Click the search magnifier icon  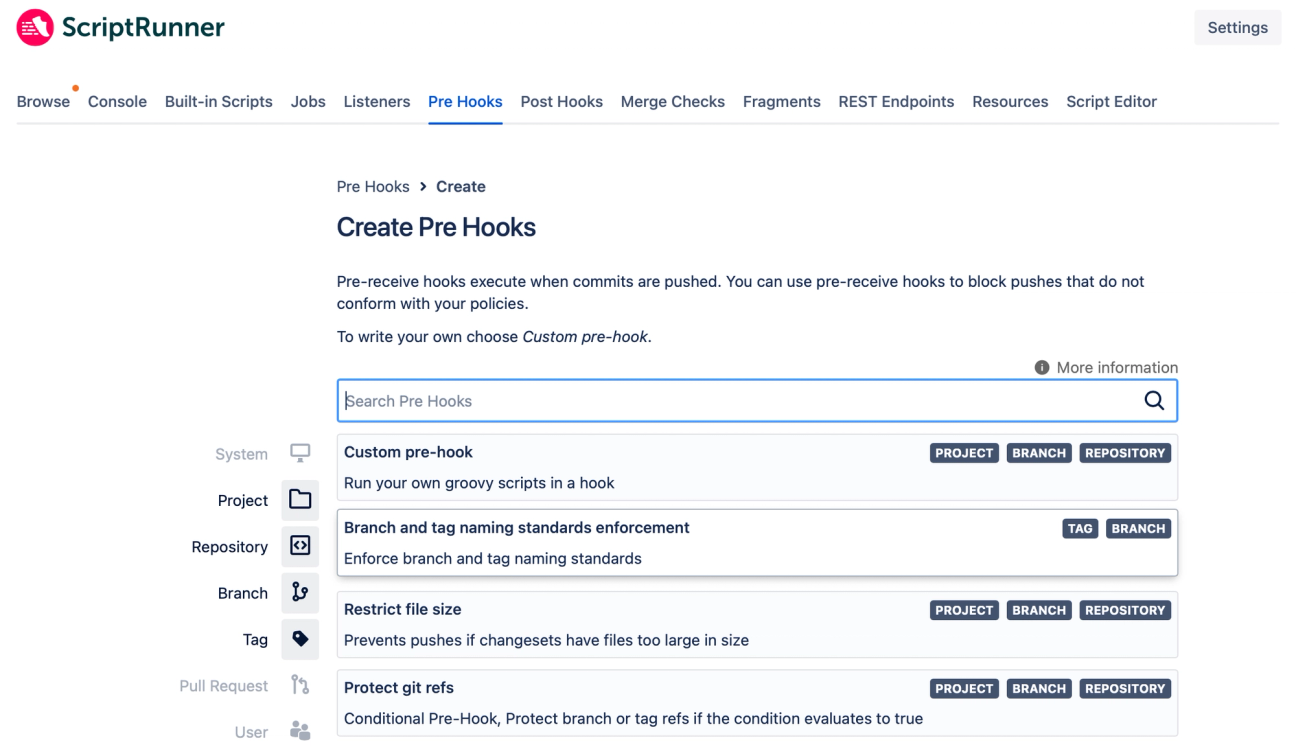pyautogui.click(x=1154, y=400)
